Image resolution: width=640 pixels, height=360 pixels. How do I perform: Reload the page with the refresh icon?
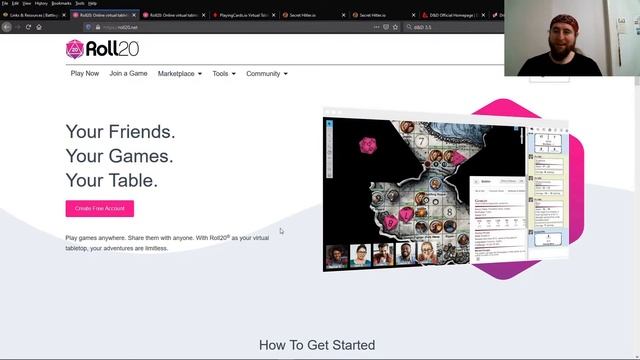(x=28, y=27)
